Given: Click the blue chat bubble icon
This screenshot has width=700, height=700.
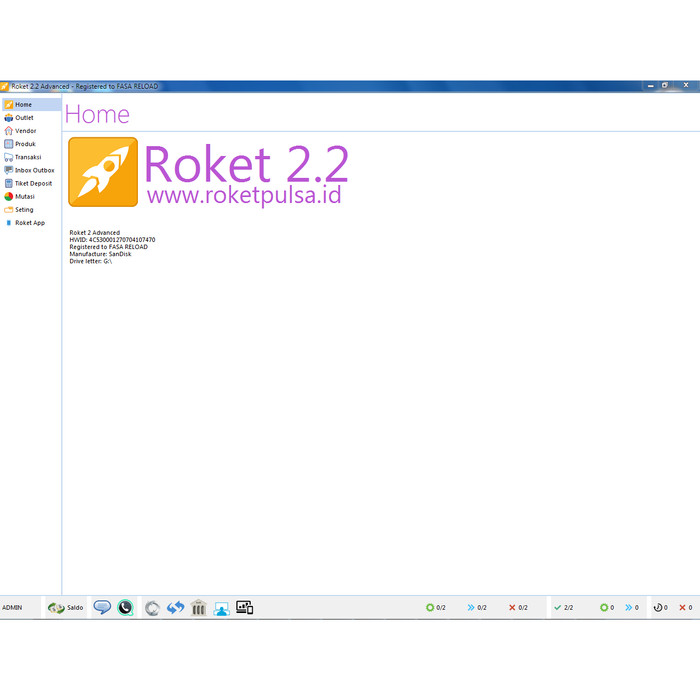Looking at the screenshot, I should click(102, 607).
